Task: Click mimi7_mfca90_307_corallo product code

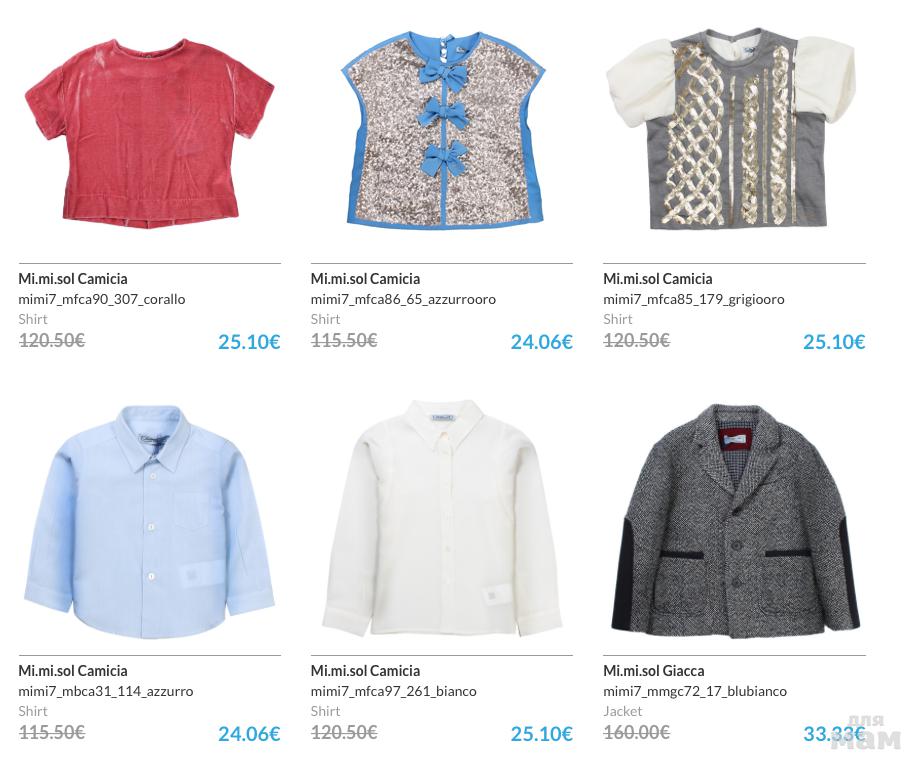Action: (102, 300)
